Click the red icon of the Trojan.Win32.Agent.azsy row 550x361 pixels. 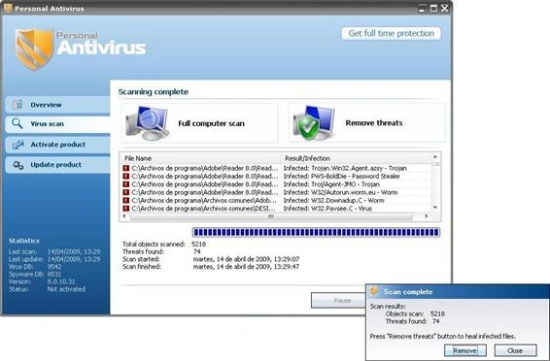(x=126, y=168)
